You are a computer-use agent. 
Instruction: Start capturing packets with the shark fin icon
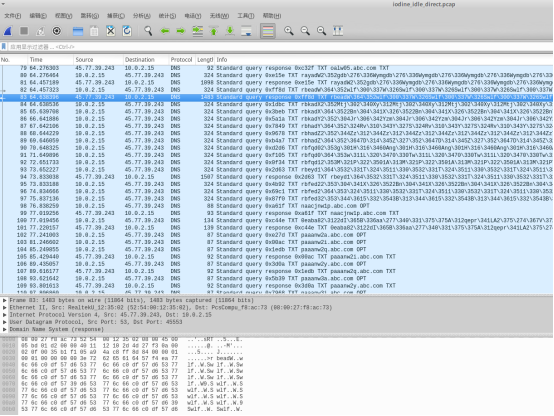(8, 31)
